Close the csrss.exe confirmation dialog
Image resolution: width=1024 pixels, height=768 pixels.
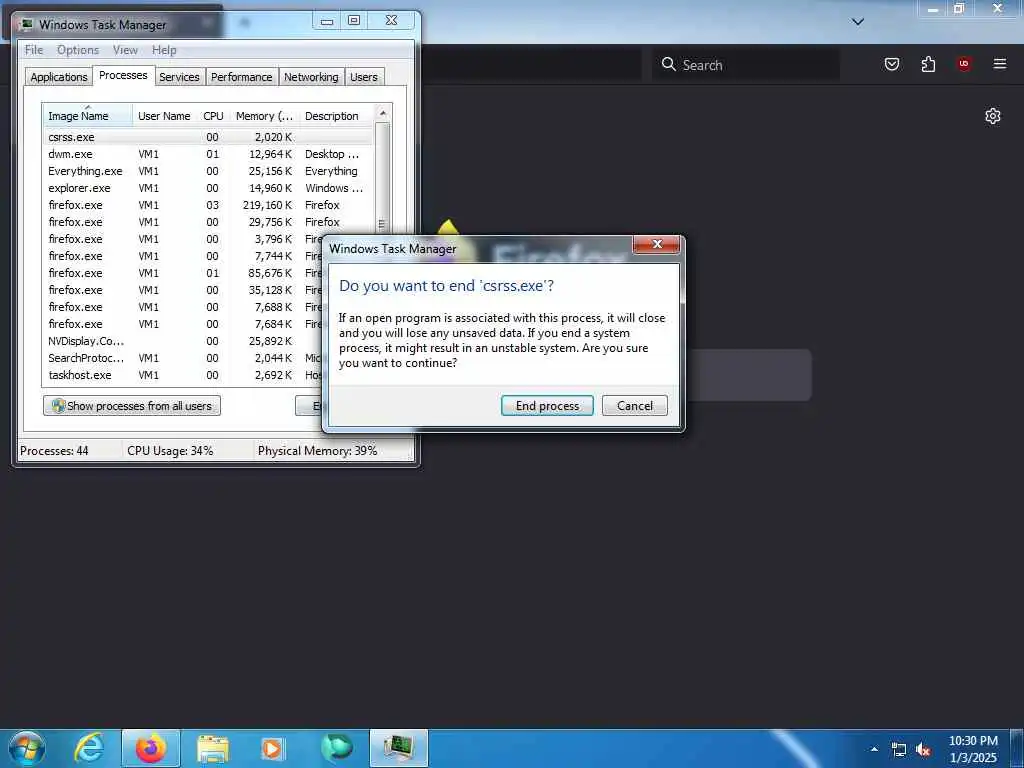click(657, 244)
